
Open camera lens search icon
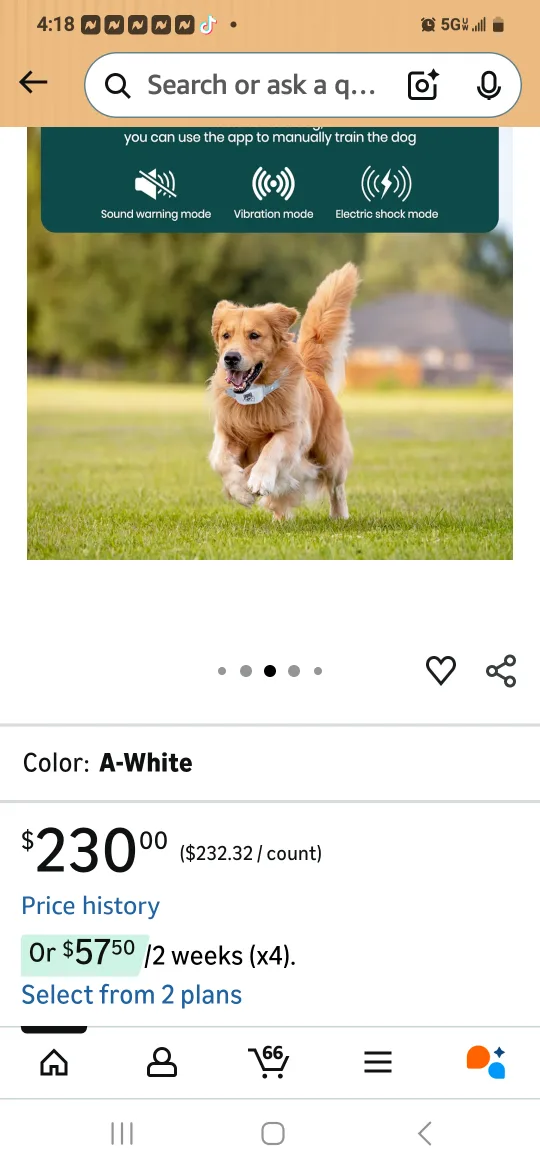pyautogui.click(x=423, y=85)
